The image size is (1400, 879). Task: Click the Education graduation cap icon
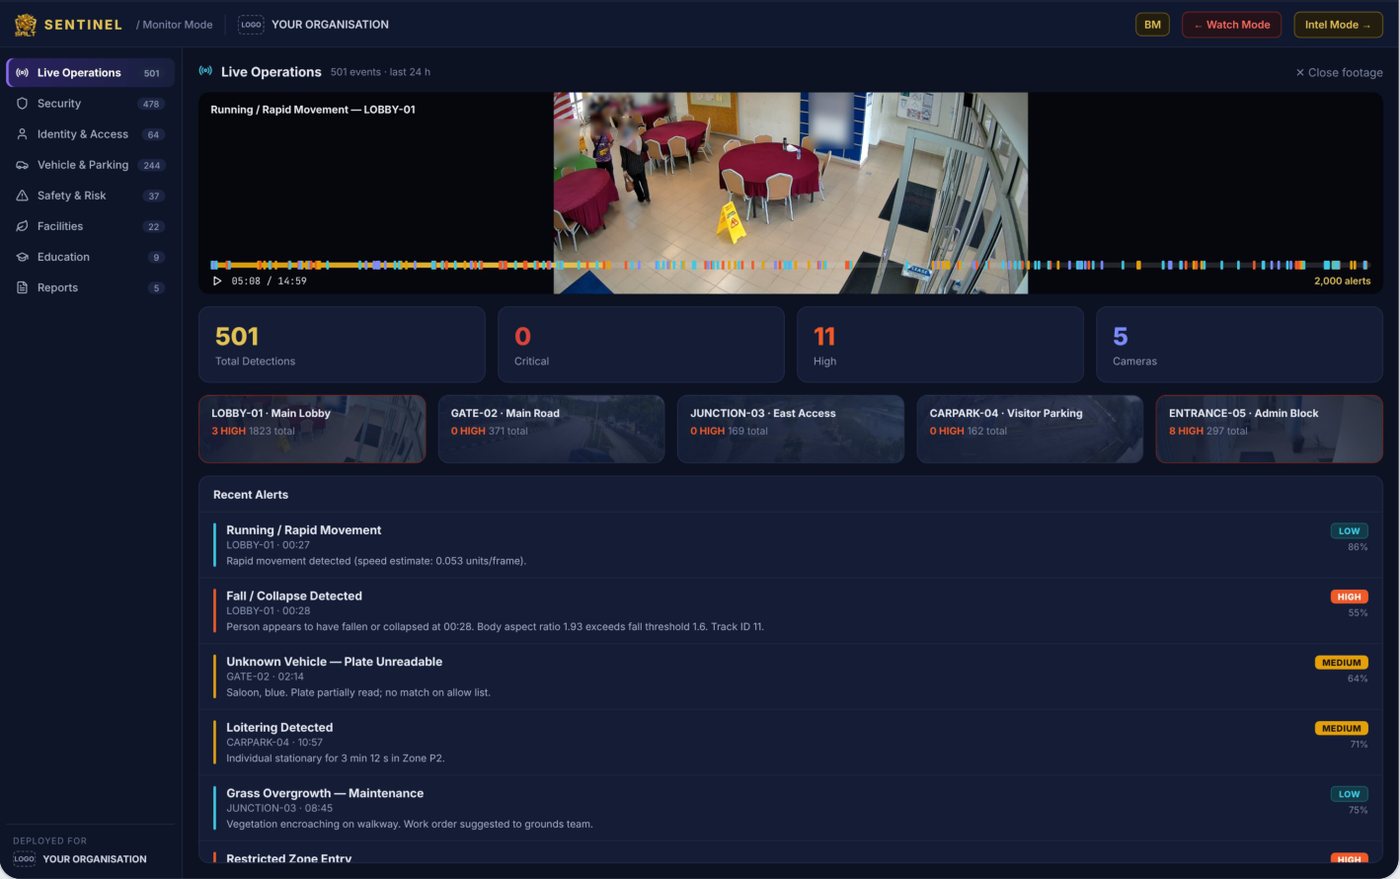22,257
